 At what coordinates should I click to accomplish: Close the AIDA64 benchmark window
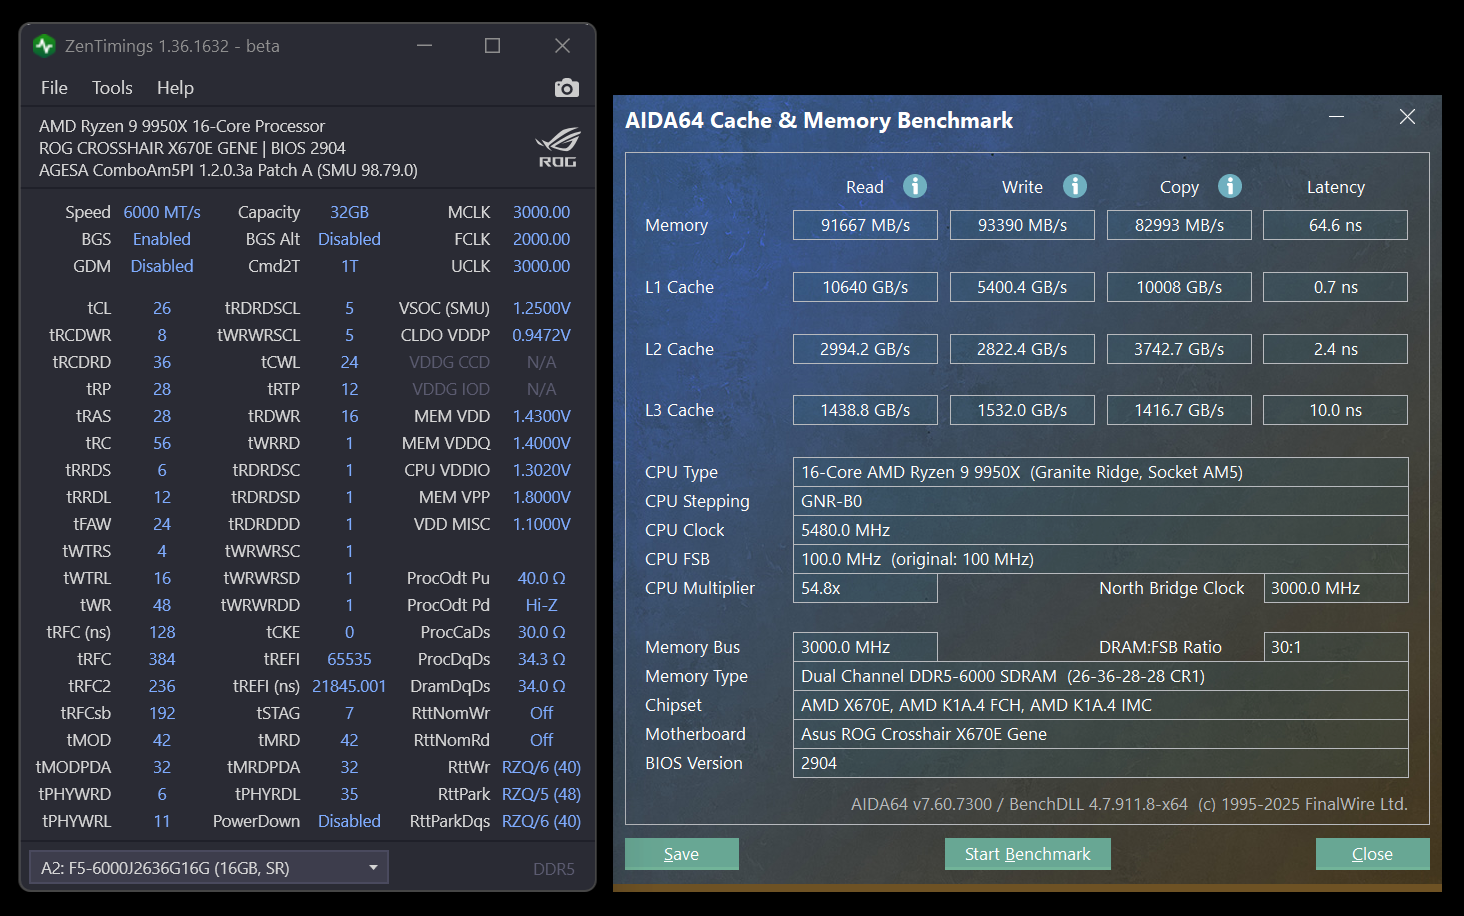pos(1407,117)
